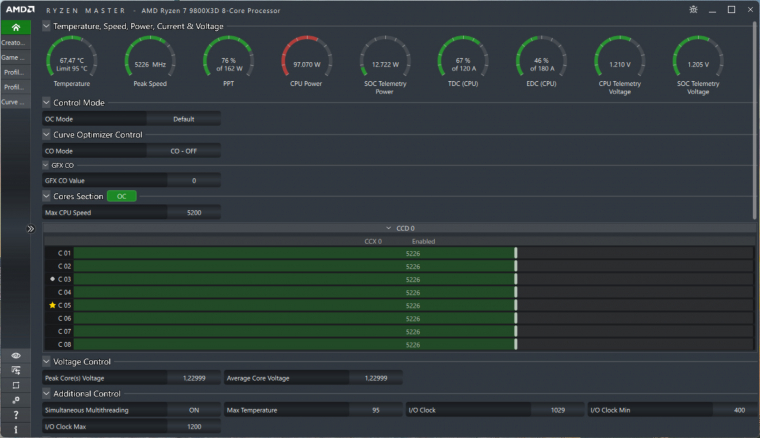Collapse the Cores Section chevron
The width and height of the screenshot is (760, 438).
coord(47,196)
